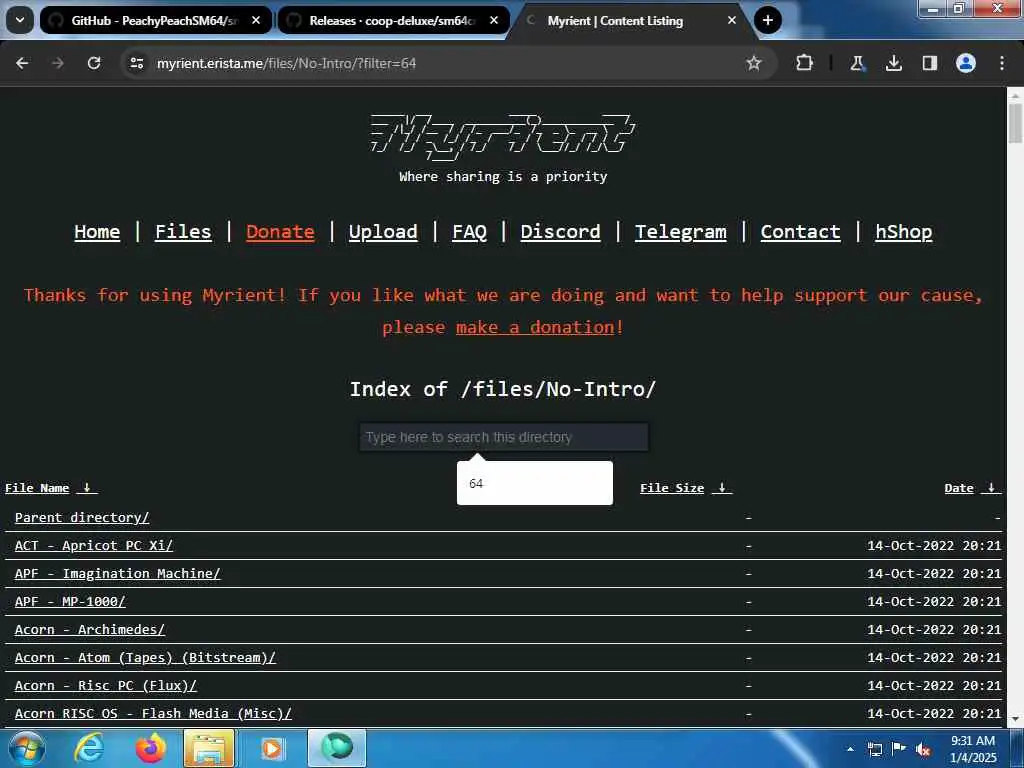The width and height of the screenshot is (1024, 768).
Task: Reload the Myrient page
Action: tap(94, 63)
